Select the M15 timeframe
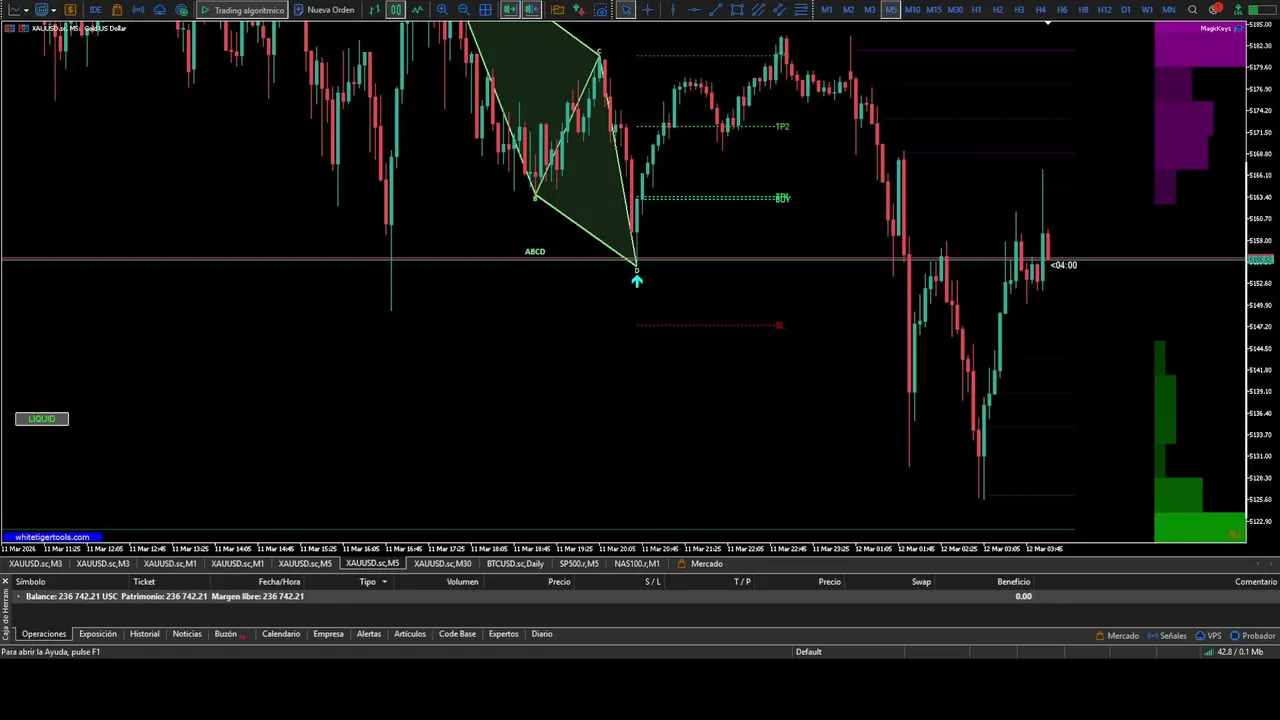This screenshot has width=1280, height=720. pos(934,10)
